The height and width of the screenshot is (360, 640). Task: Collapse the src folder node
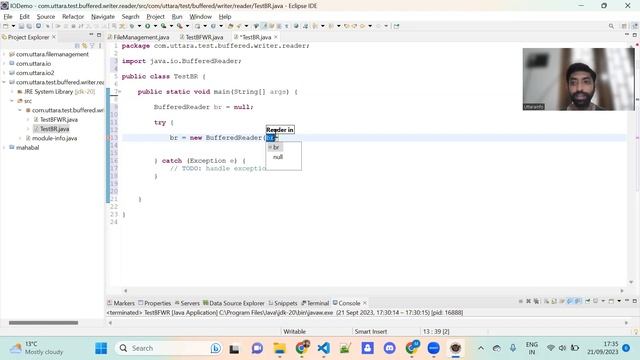(x=12, y=101)
